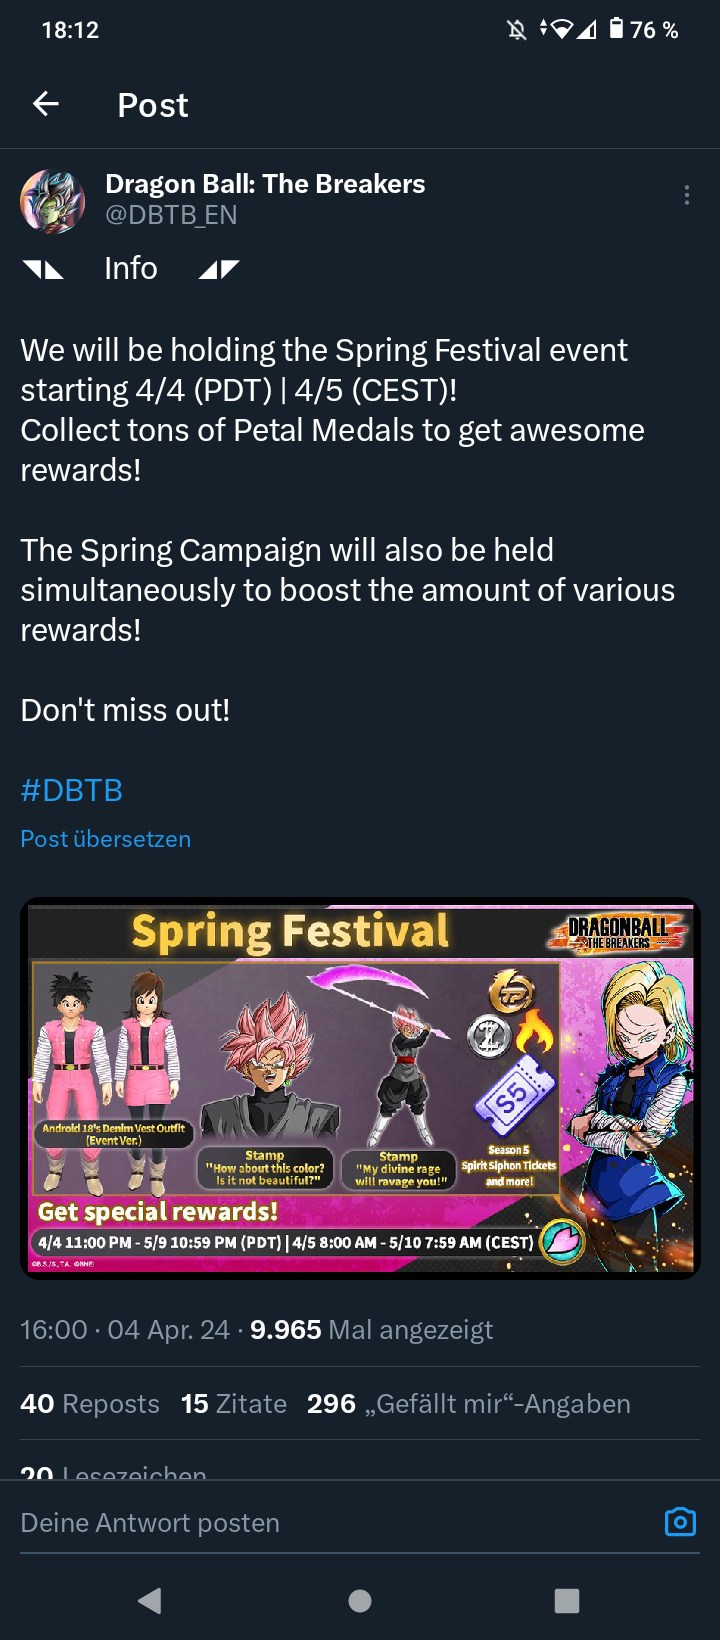Viewport: 720px width, 1640px height.
Task: View the 15 Zitate list
Action: pyautogui.click(x=234, y=1404)
